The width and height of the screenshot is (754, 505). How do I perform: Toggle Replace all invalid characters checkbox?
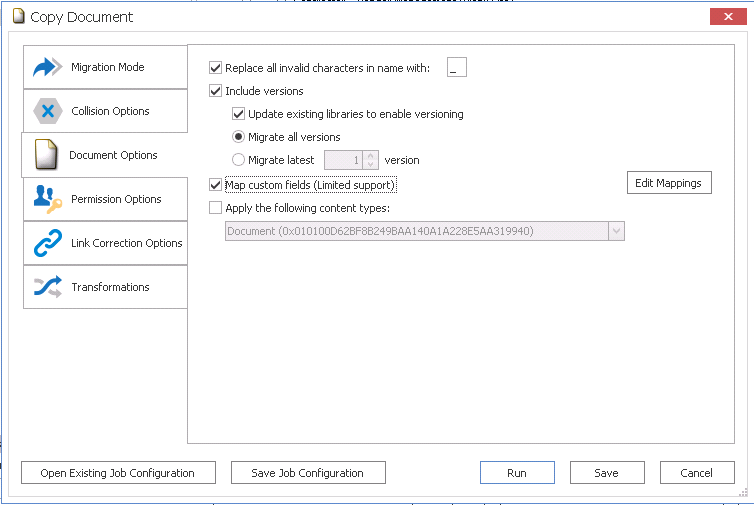[x=216, y=68]
